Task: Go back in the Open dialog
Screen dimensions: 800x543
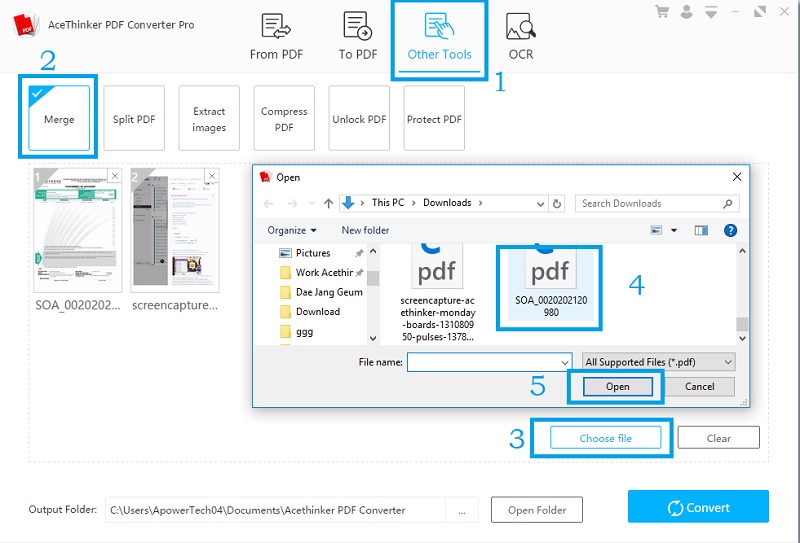Action: coord(268,204)
